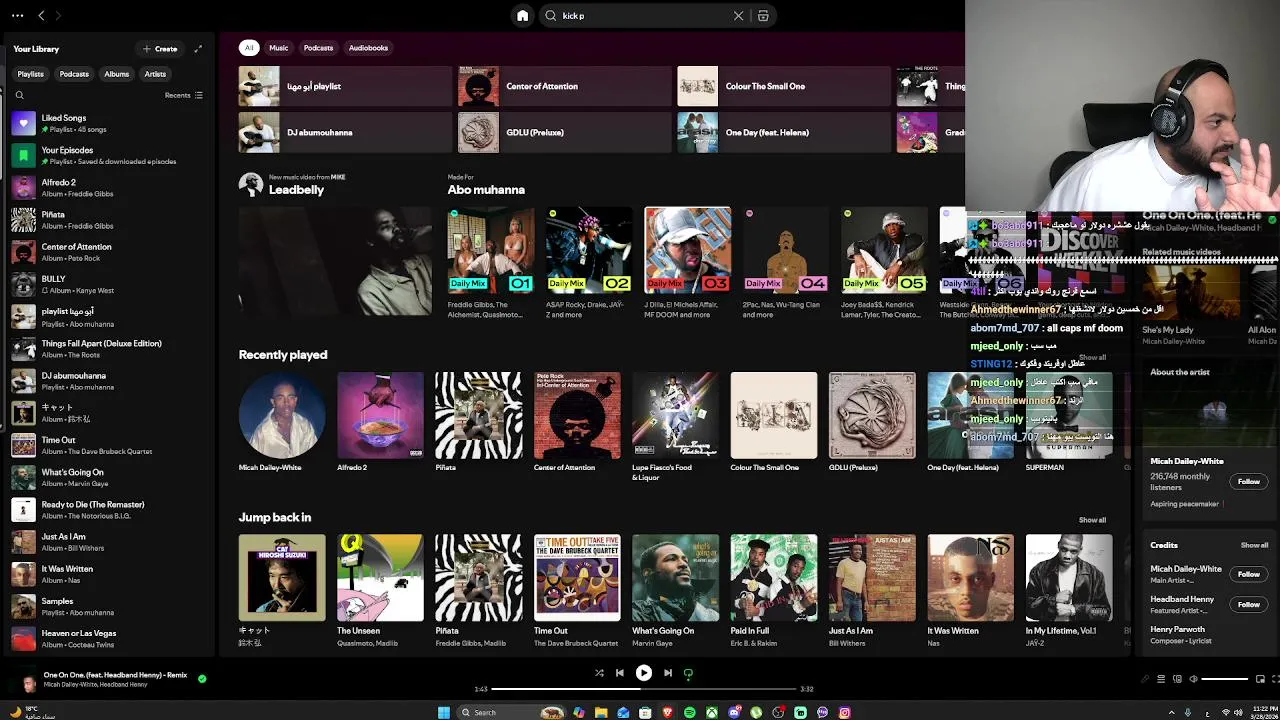Viewport: 1280px width, 720px height.
Task: Clear the search field with the X
Action: click(738, 16)
